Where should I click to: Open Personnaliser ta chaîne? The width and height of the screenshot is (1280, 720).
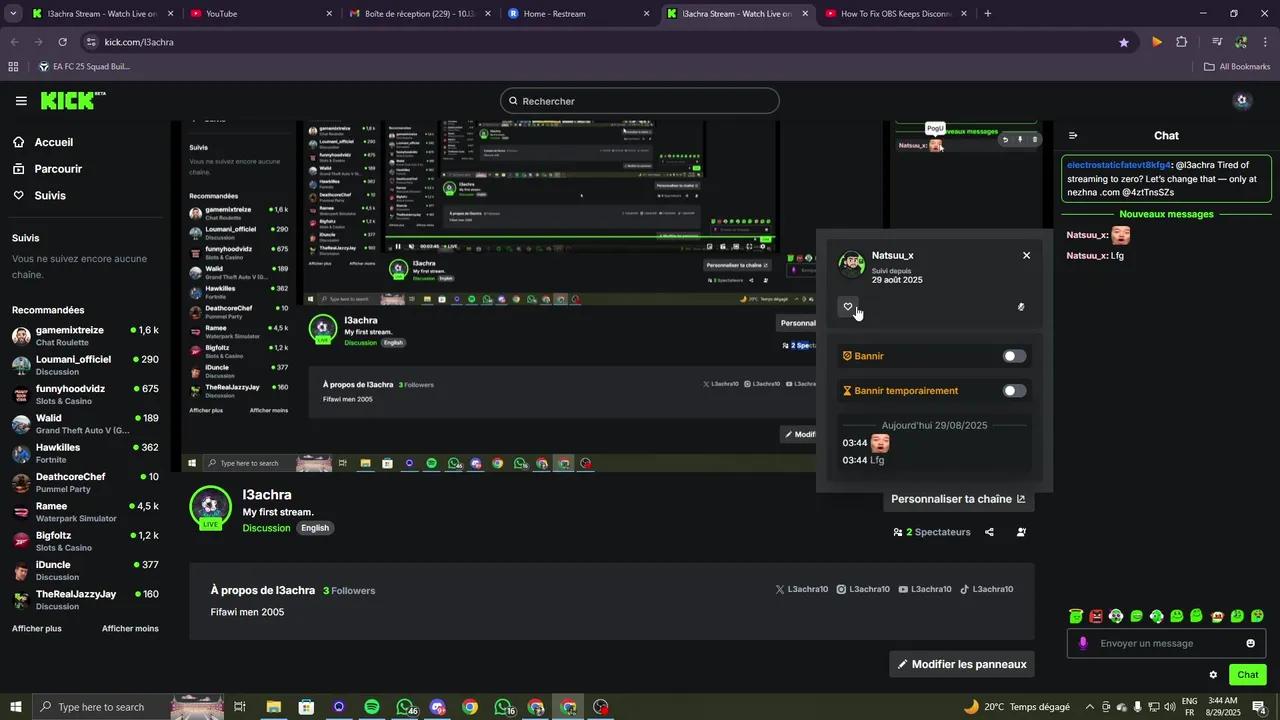pos(958,499)
